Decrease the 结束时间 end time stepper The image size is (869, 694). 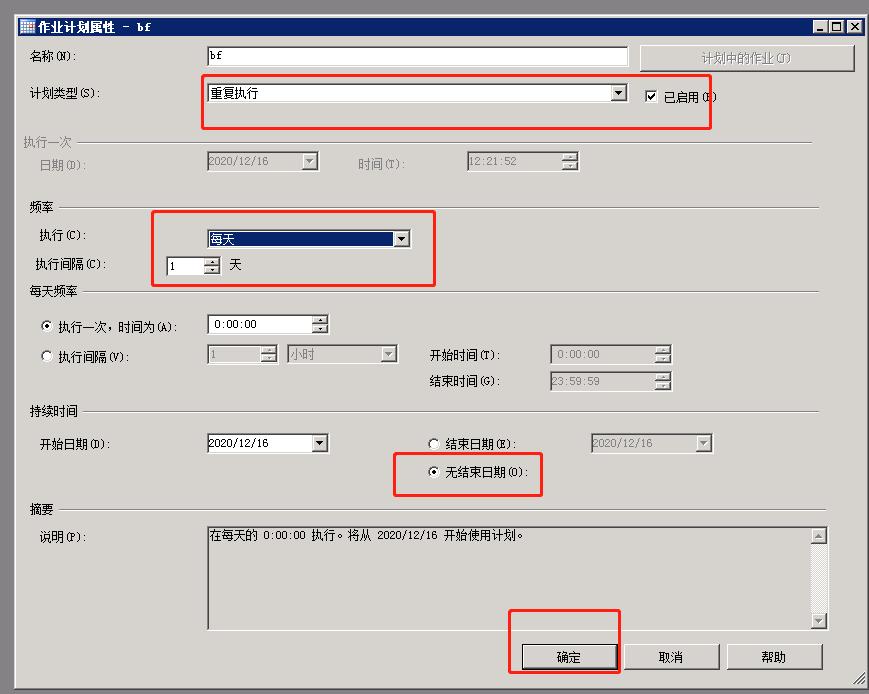pyautogui.click(x=661, y=384)
